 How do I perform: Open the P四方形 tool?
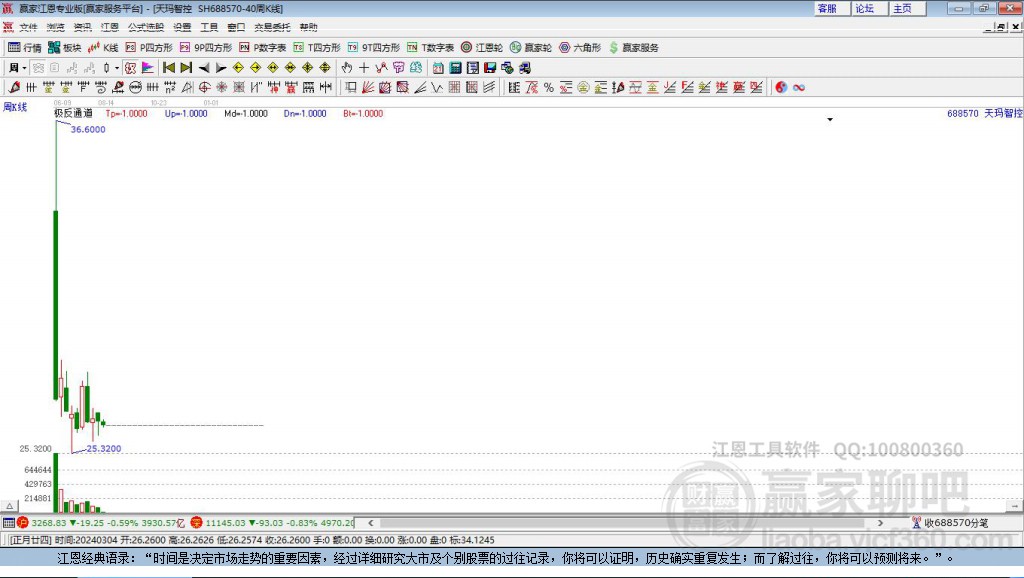tap(149, 48)
